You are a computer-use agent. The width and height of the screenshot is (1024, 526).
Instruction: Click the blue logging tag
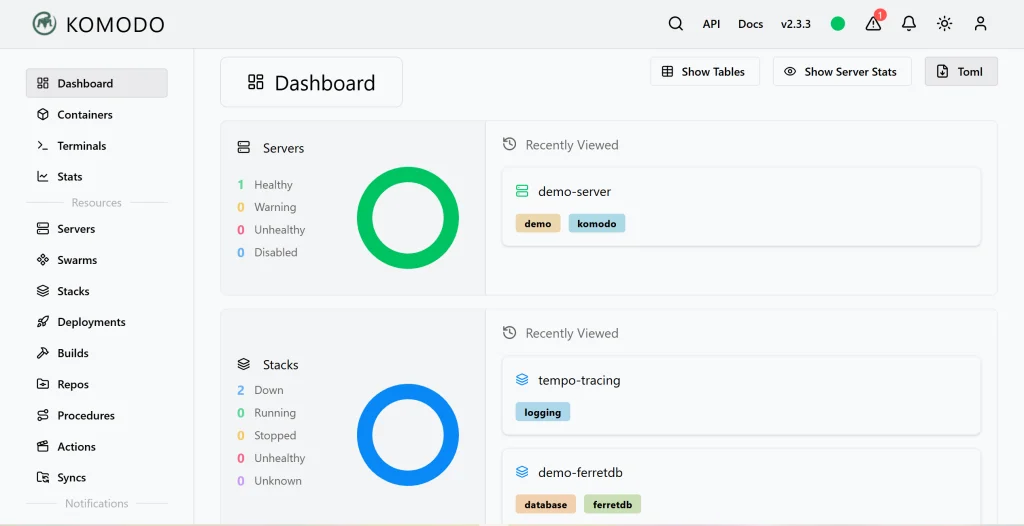point(543,412)
